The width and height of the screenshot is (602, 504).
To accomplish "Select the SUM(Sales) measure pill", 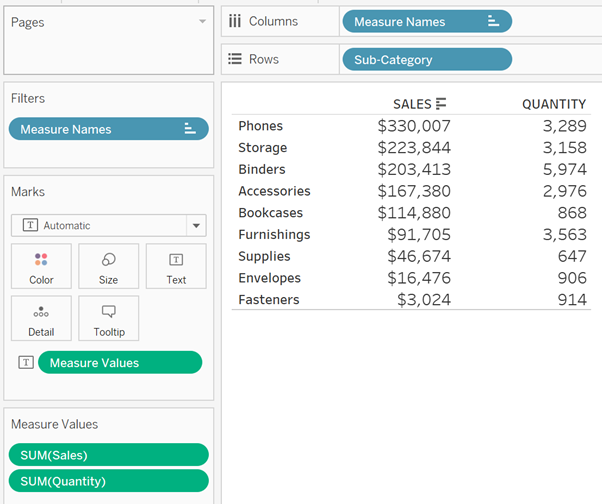I will tap(108, 455).
